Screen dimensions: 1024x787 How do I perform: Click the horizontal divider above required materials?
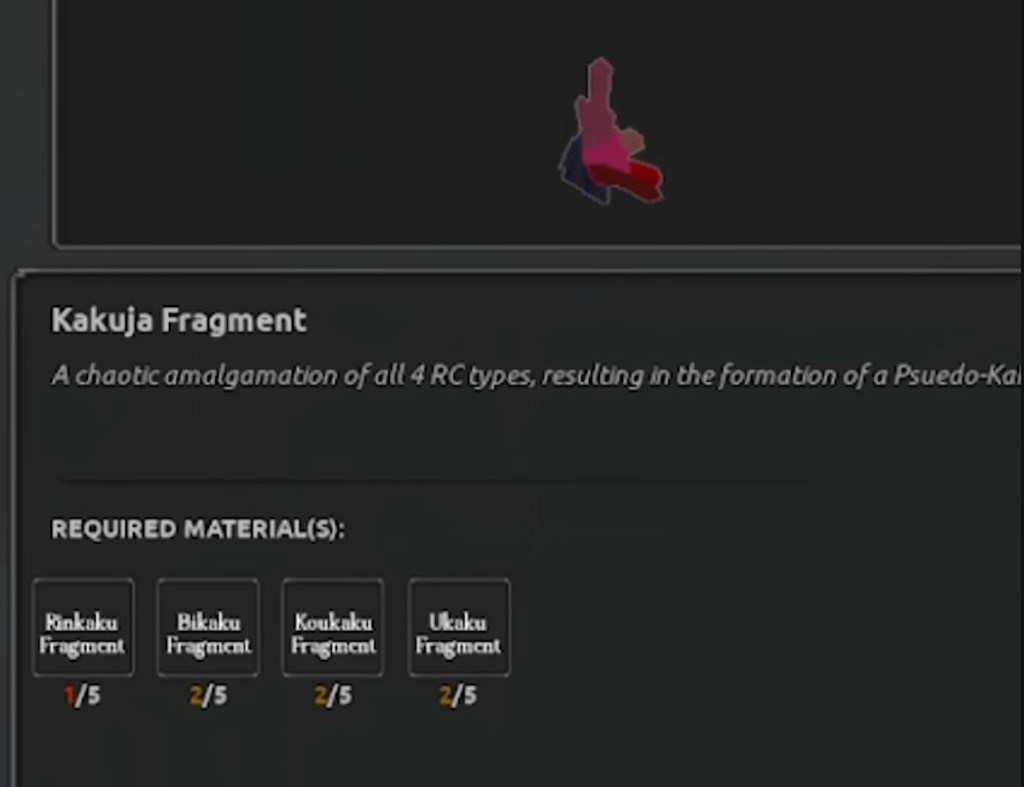click(x=430, y=481)
